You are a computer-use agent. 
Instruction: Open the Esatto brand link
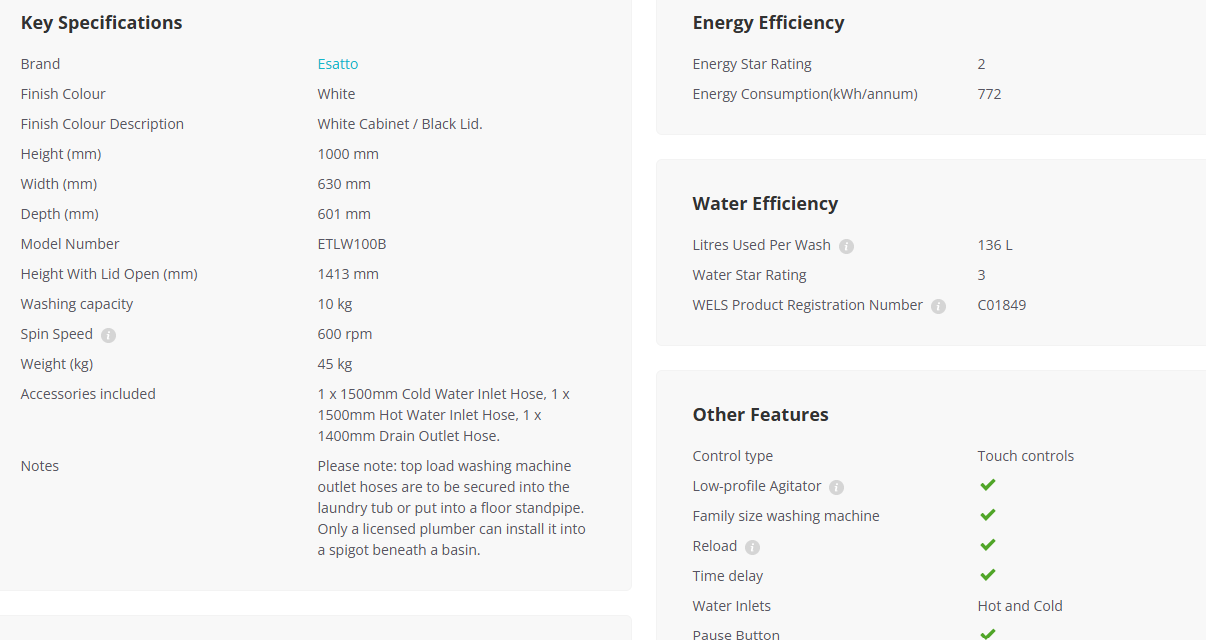click(337, 64)
